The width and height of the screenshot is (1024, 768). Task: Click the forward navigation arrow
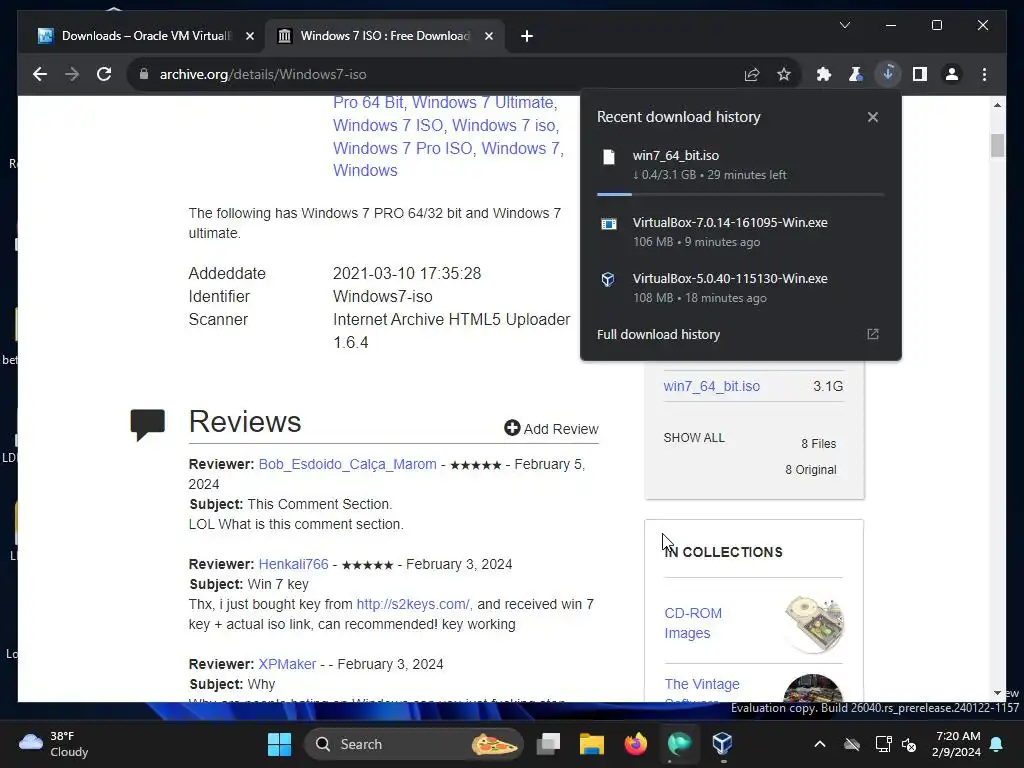click(x=72, y=74)
